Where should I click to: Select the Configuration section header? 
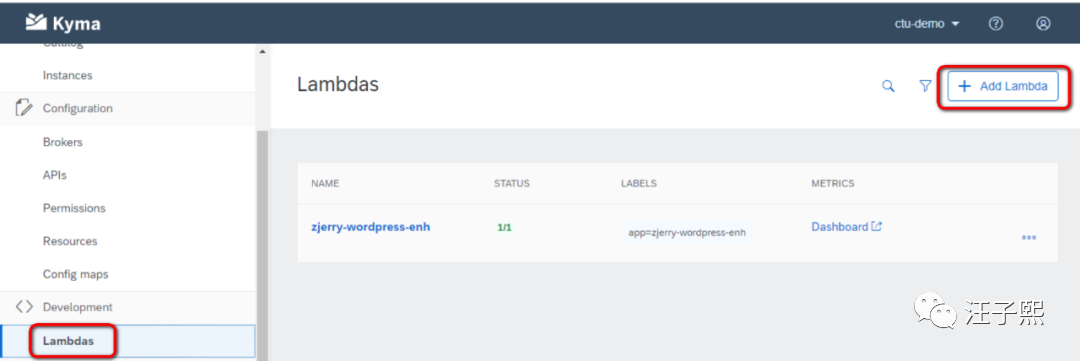click(x=128, y=108)
